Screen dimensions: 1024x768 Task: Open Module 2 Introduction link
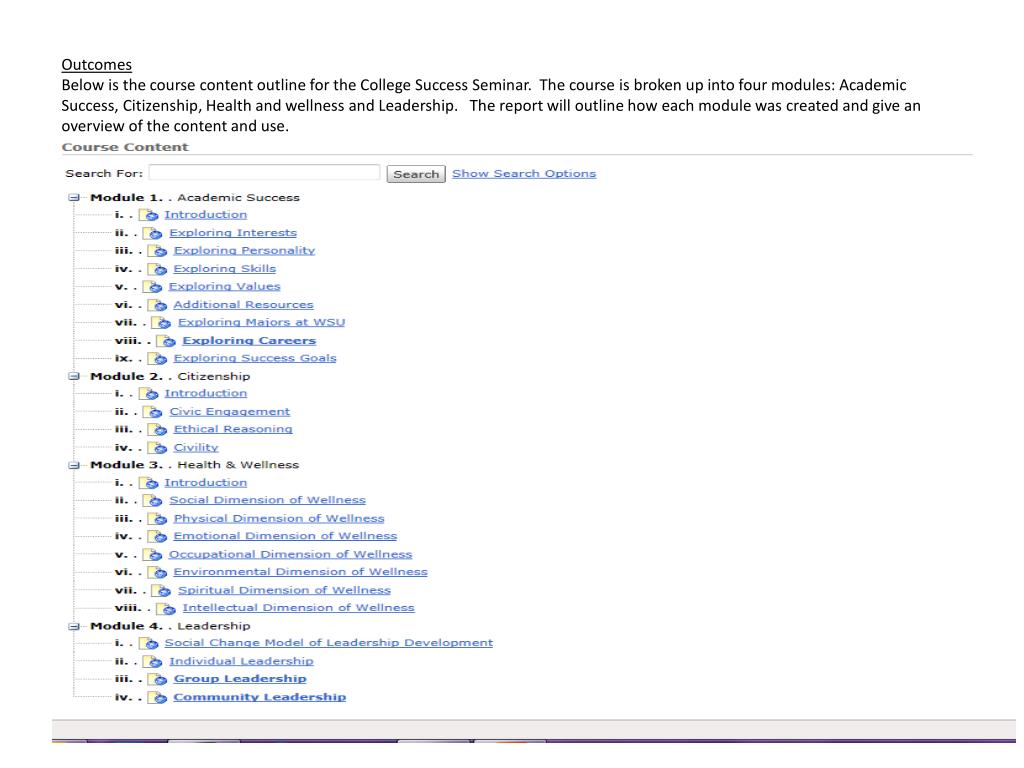pos(206,394)
